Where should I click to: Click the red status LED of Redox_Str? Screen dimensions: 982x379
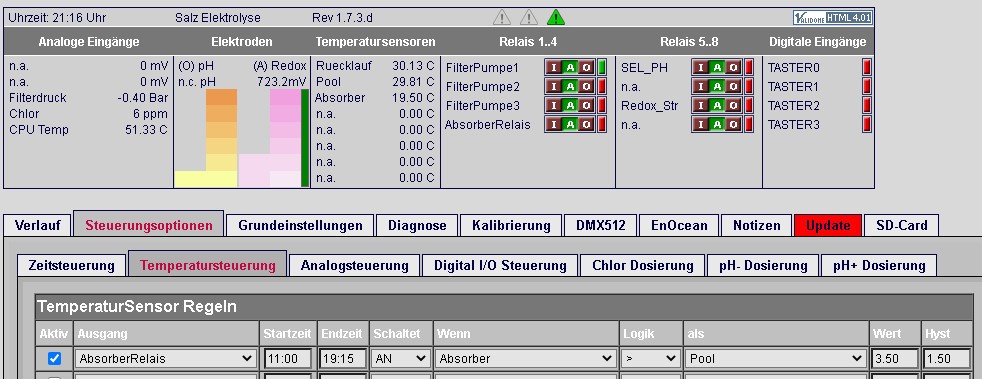click(x=749, y=105)
